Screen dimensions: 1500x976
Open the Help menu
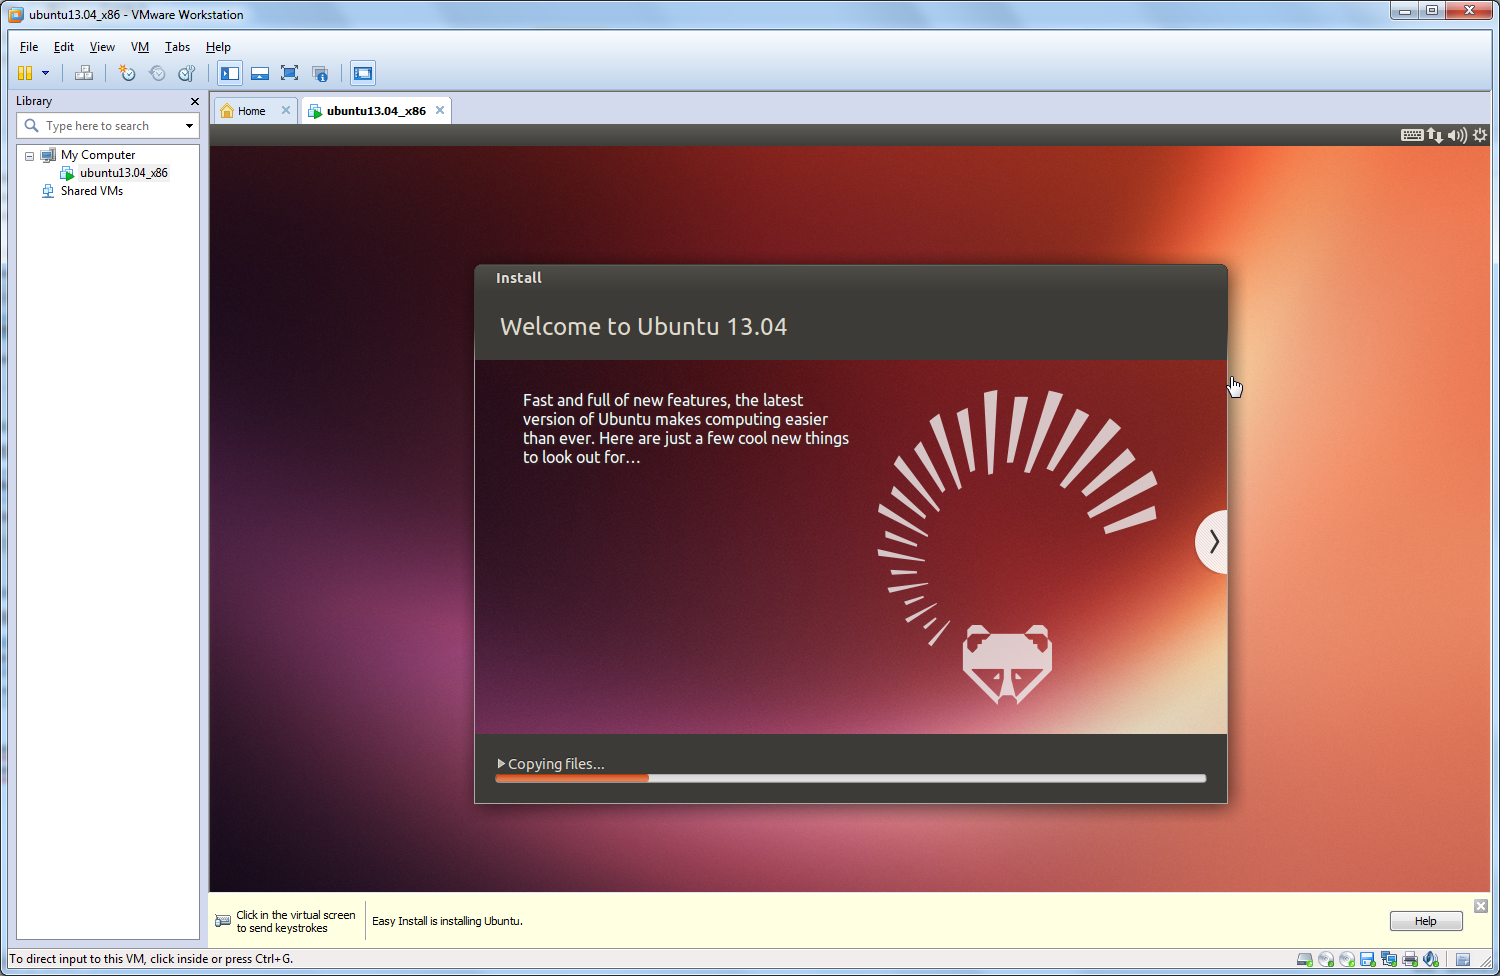(218, 47)
